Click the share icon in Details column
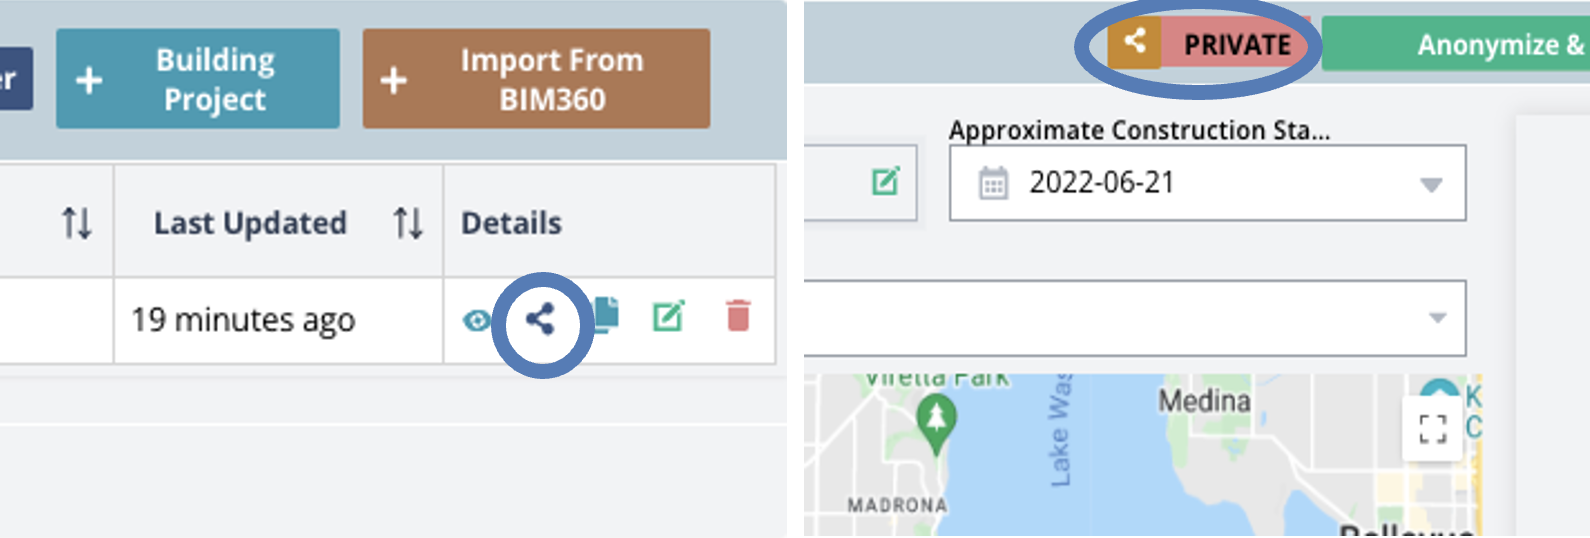The width and height of the screenshot is (1590, 538). (x=540, y=320)
